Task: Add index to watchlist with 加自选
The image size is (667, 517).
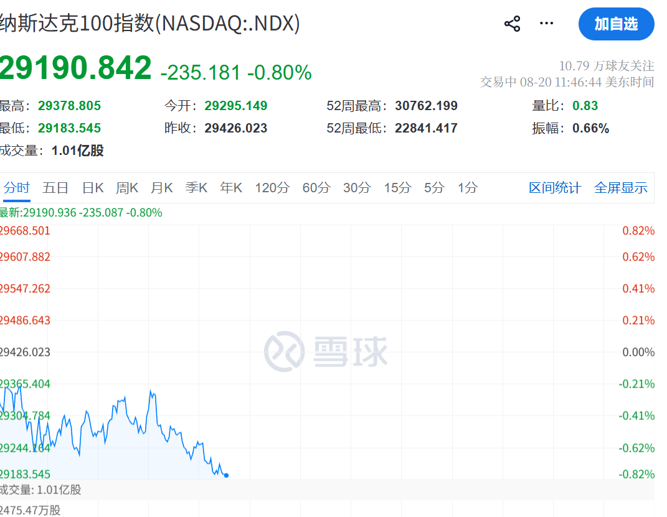Action: click(x=616, y=24)
